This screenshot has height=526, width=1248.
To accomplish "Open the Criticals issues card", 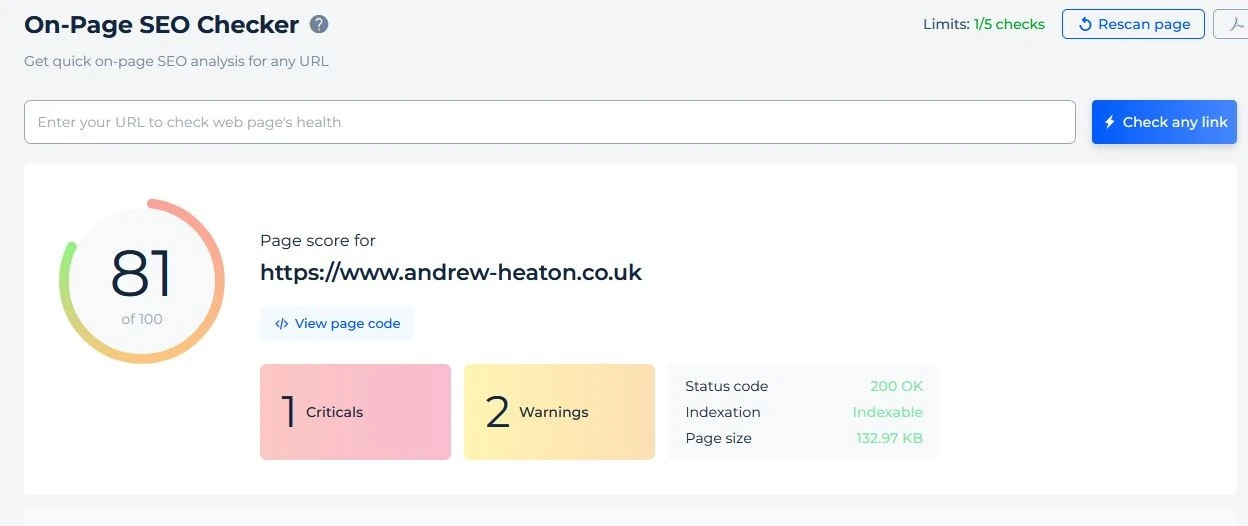I will [355, 412].
